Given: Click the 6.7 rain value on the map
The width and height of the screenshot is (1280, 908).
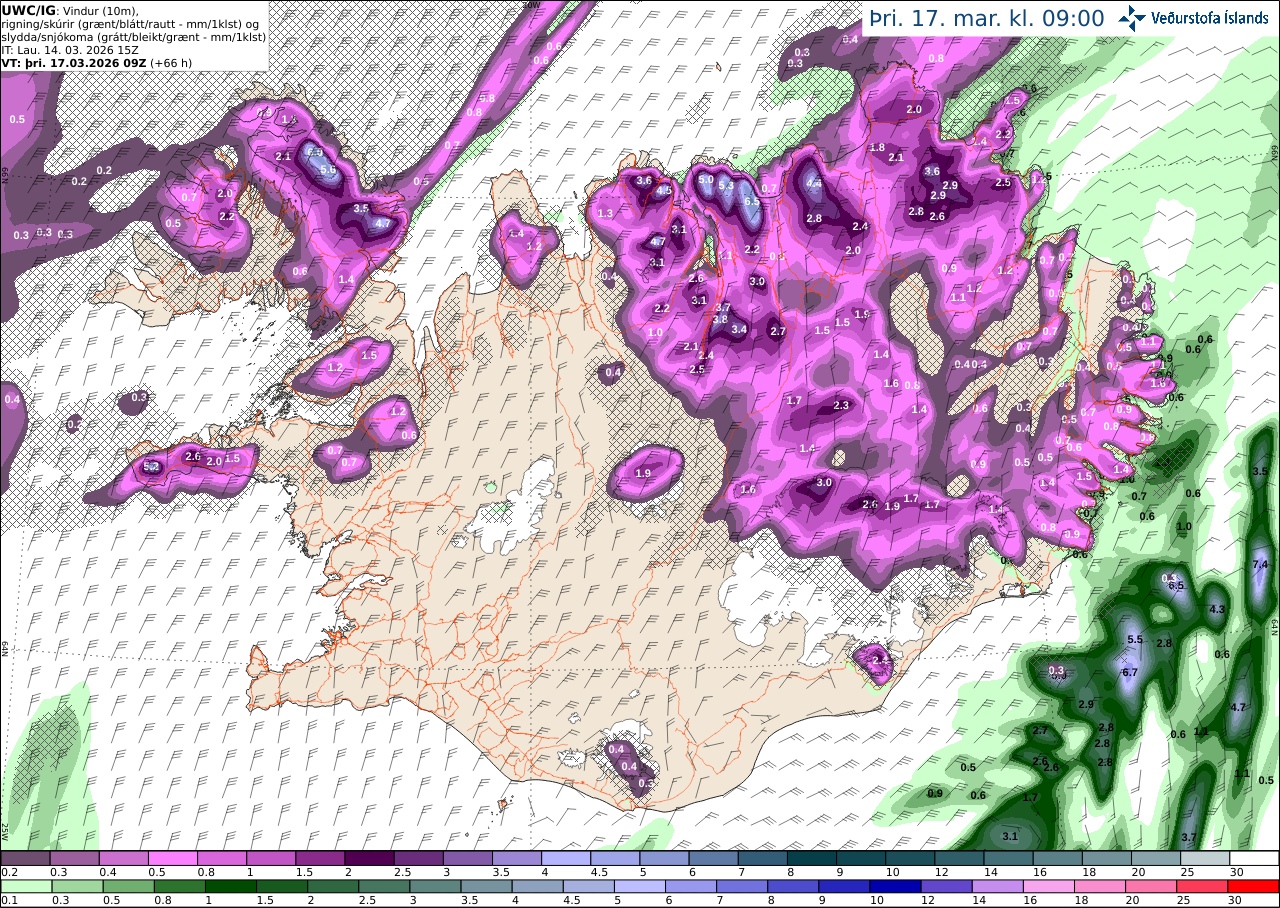Looking at the screenshot, I should click(1130, 673).
